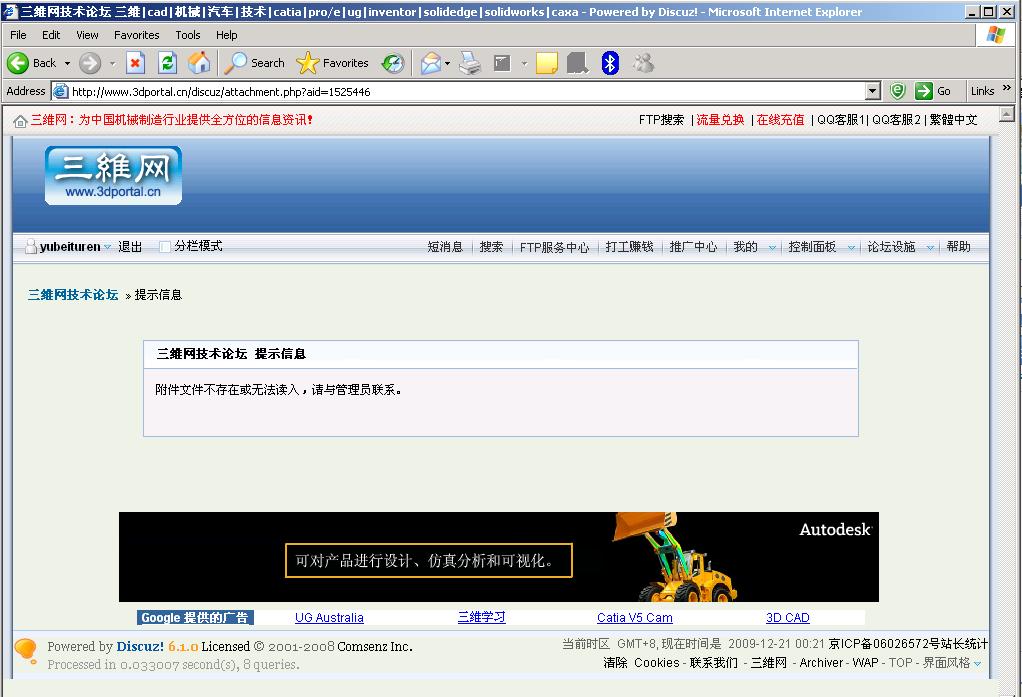Click the Research book icon
This screenshot has height=697, width=1022.
click(x=578, y=63)
